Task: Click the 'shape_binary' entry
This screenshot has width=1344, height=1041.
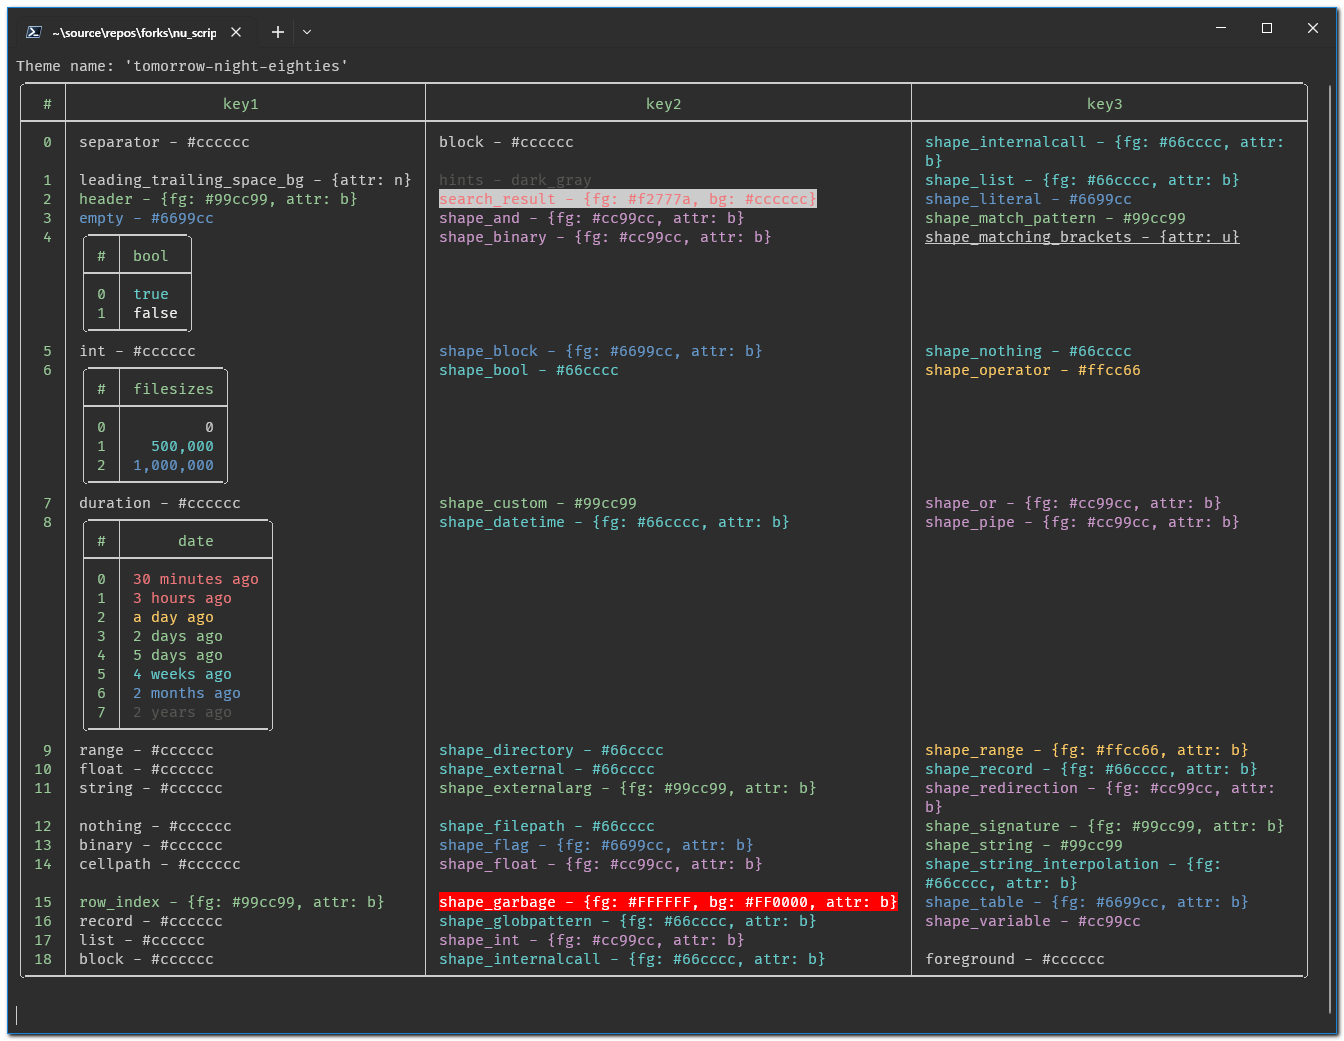Action: click(x=606, y=237)
